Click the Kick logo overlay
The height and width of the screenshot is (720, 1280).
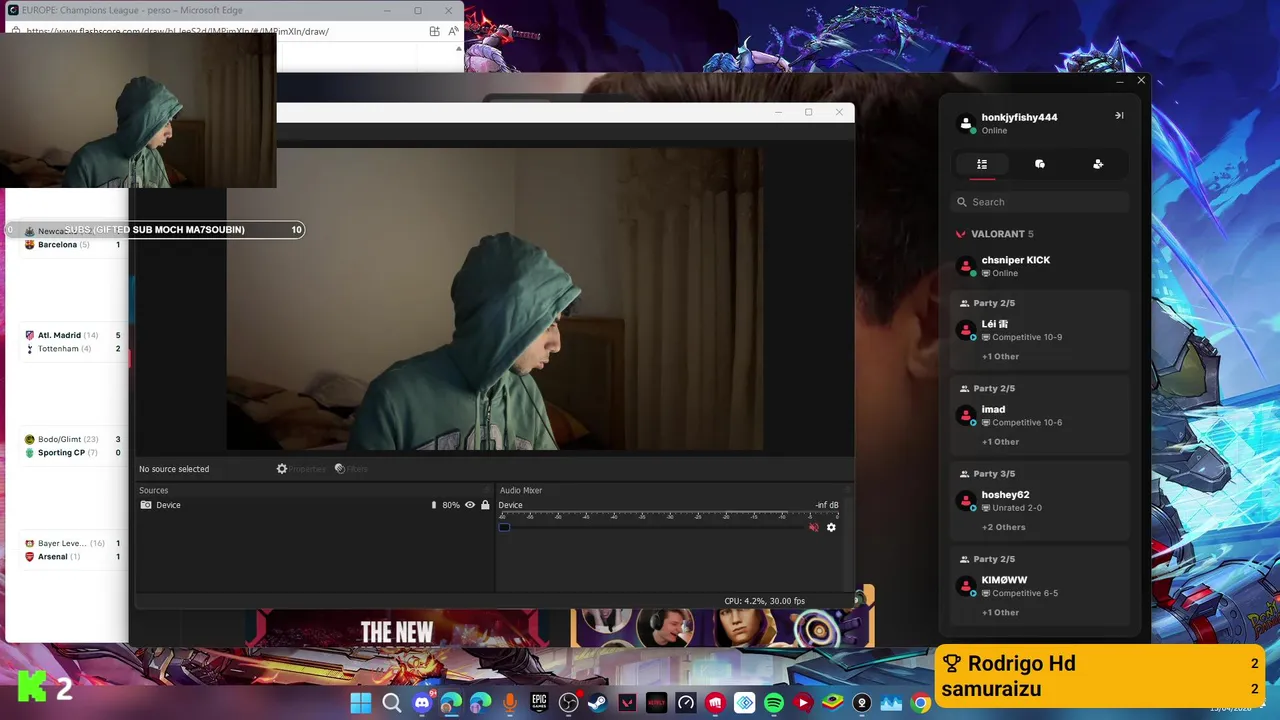click(x=33, y=687)
